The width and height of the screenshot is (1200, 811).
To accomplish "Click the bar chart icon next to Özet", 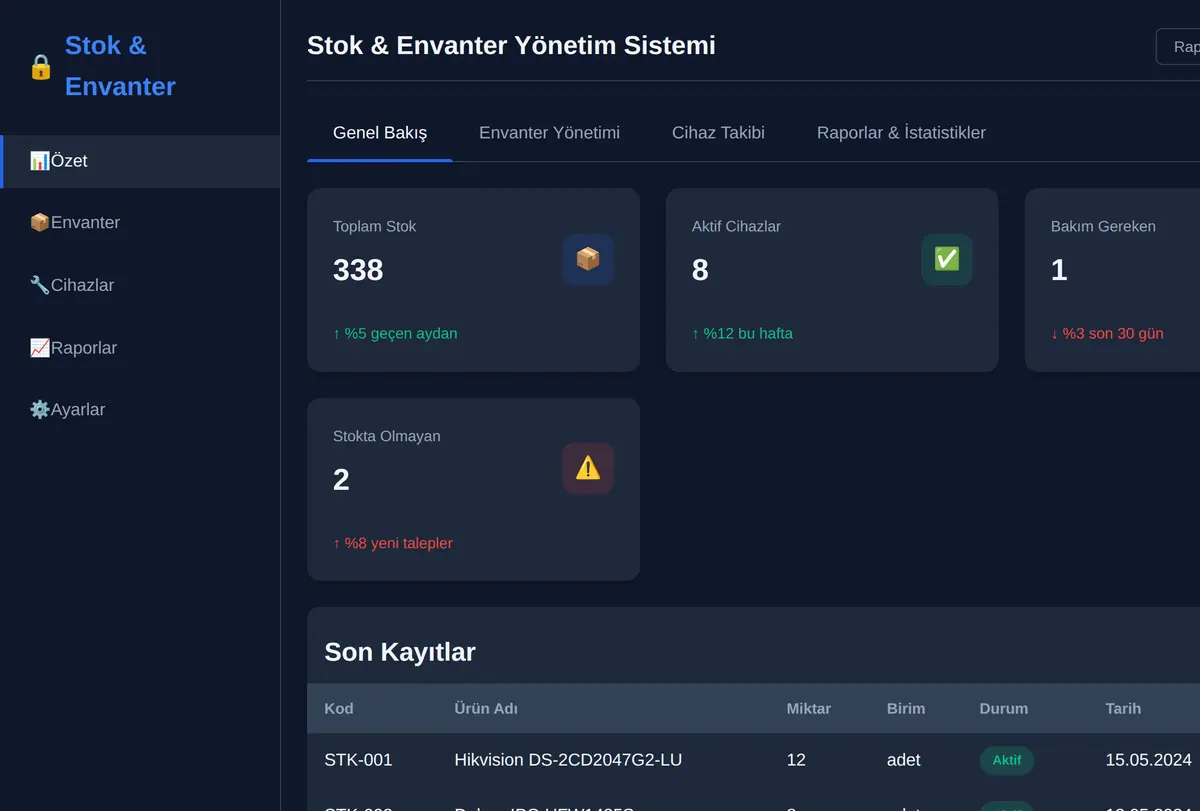I will pos(40,161).
